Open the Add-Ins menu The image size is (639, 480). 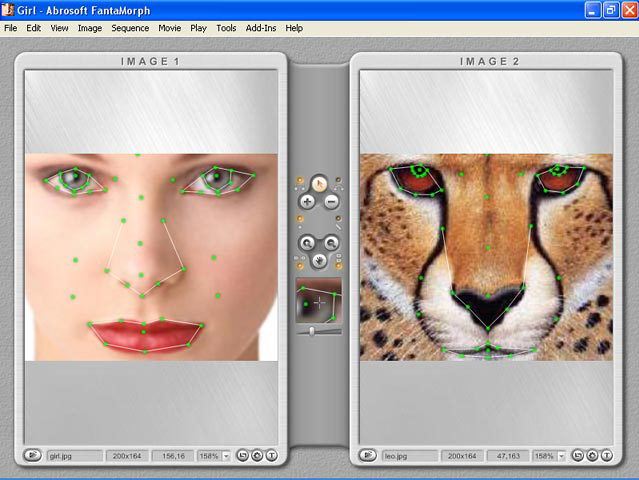261,28
